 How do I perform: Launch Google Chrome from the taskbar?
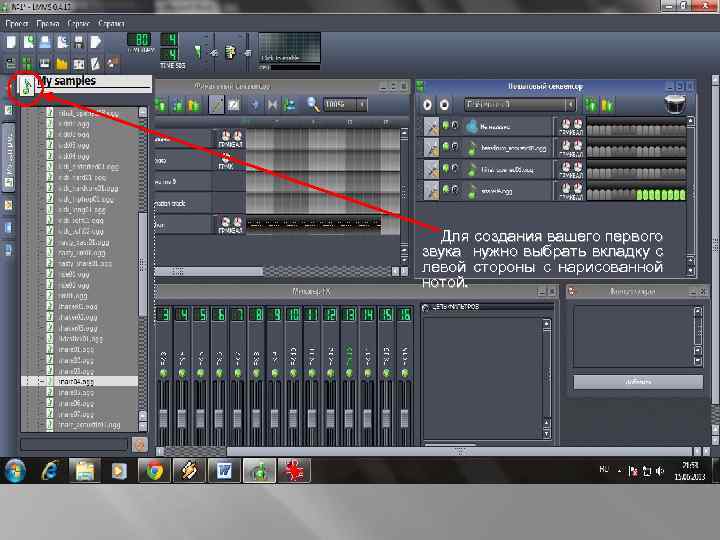click(x=154, y=471)
